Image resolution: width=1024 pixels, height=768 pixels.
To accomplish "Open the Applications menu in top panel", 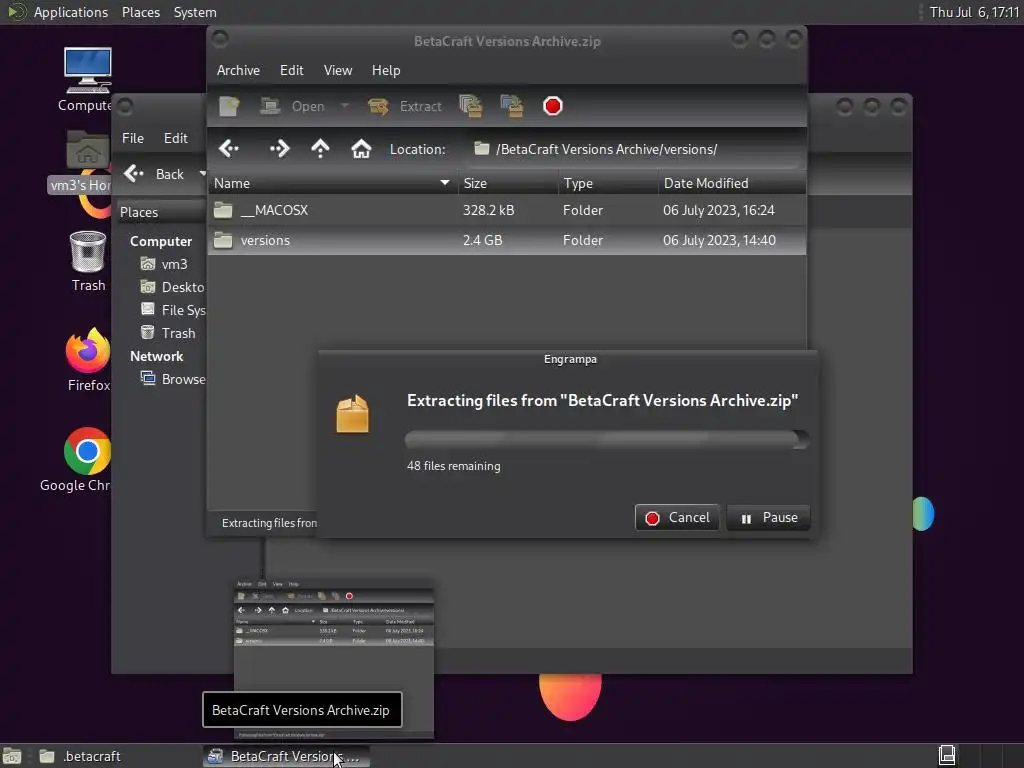I will point(71,12).
